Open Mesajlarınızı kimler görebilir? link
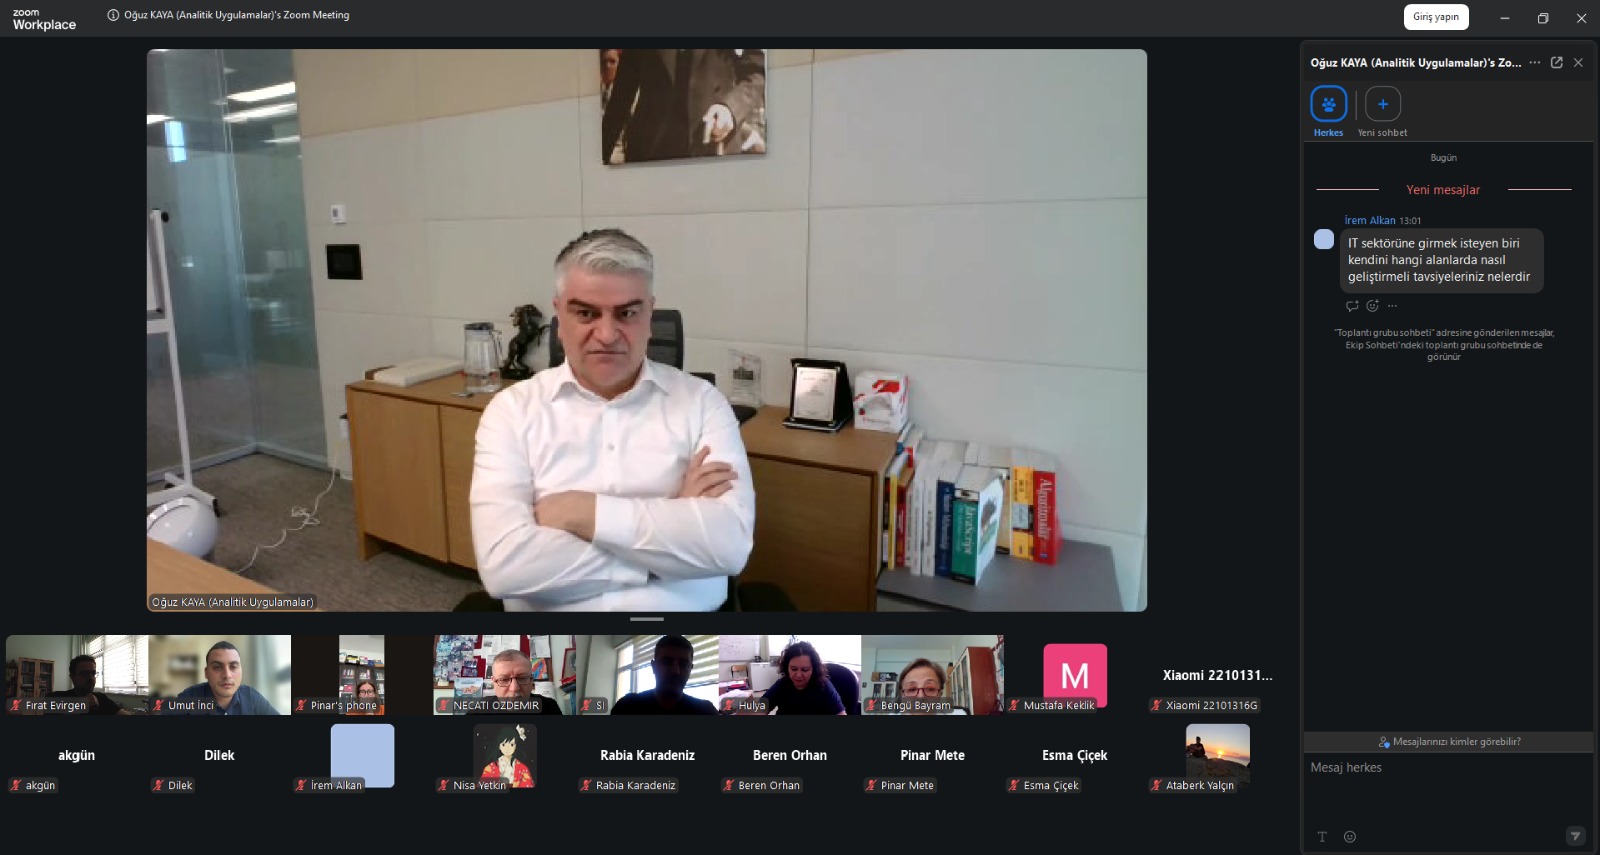1600x855 pixels. click(1449, 742)
